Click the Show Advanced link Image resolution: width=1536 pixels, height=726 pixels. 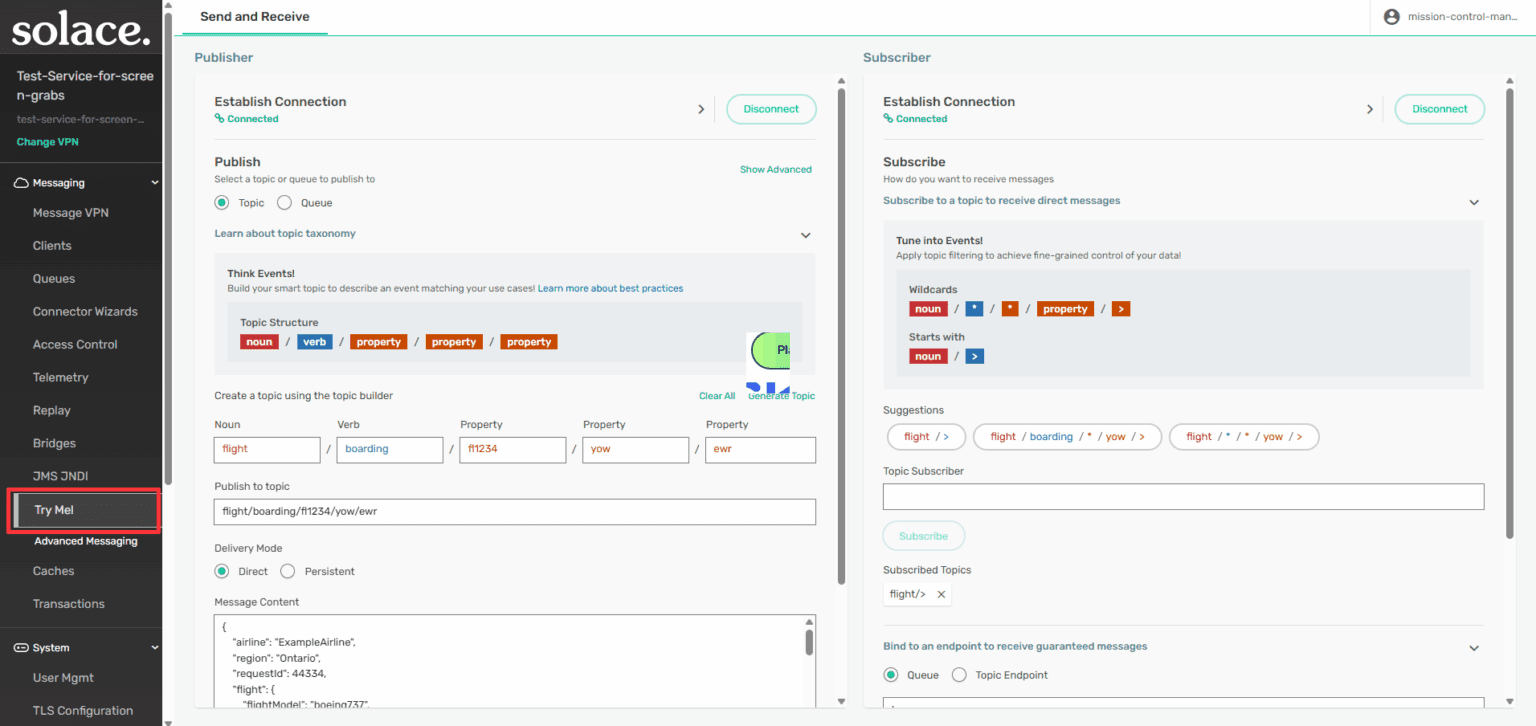776,169
